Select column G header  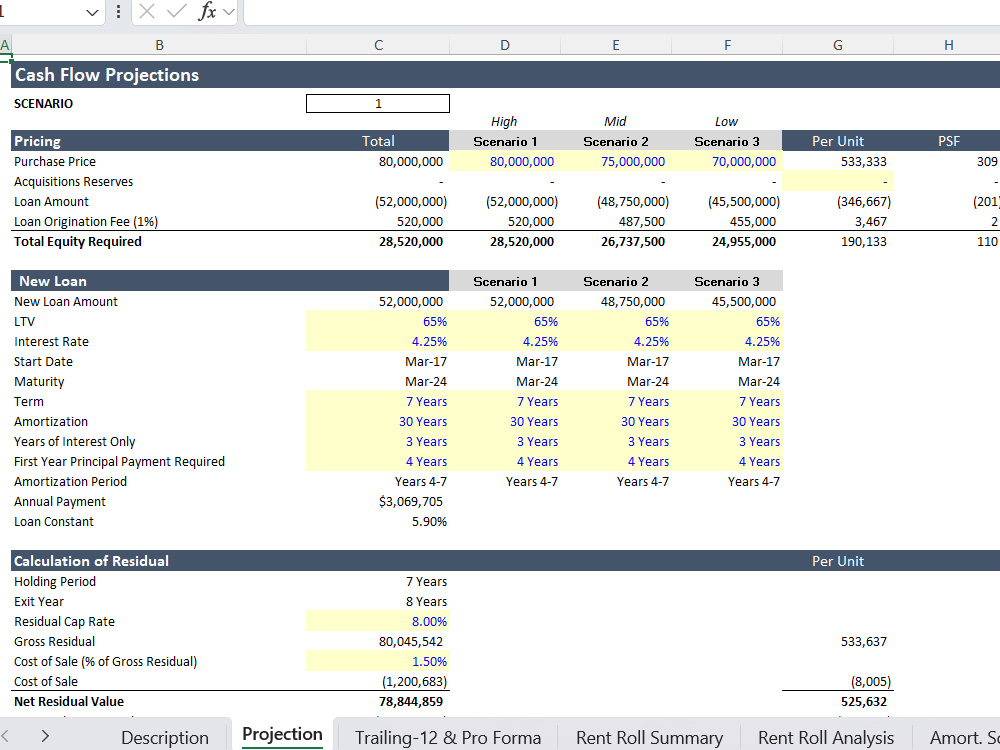click(837, 45)
